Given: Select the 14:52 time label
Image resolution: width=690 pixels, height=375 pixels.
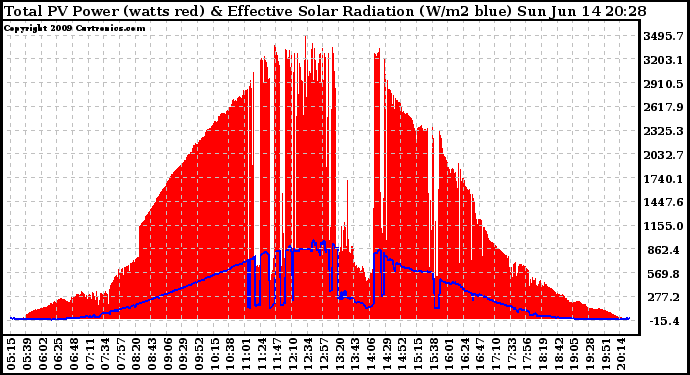Looking at the screenshot, I should [402, 354].
